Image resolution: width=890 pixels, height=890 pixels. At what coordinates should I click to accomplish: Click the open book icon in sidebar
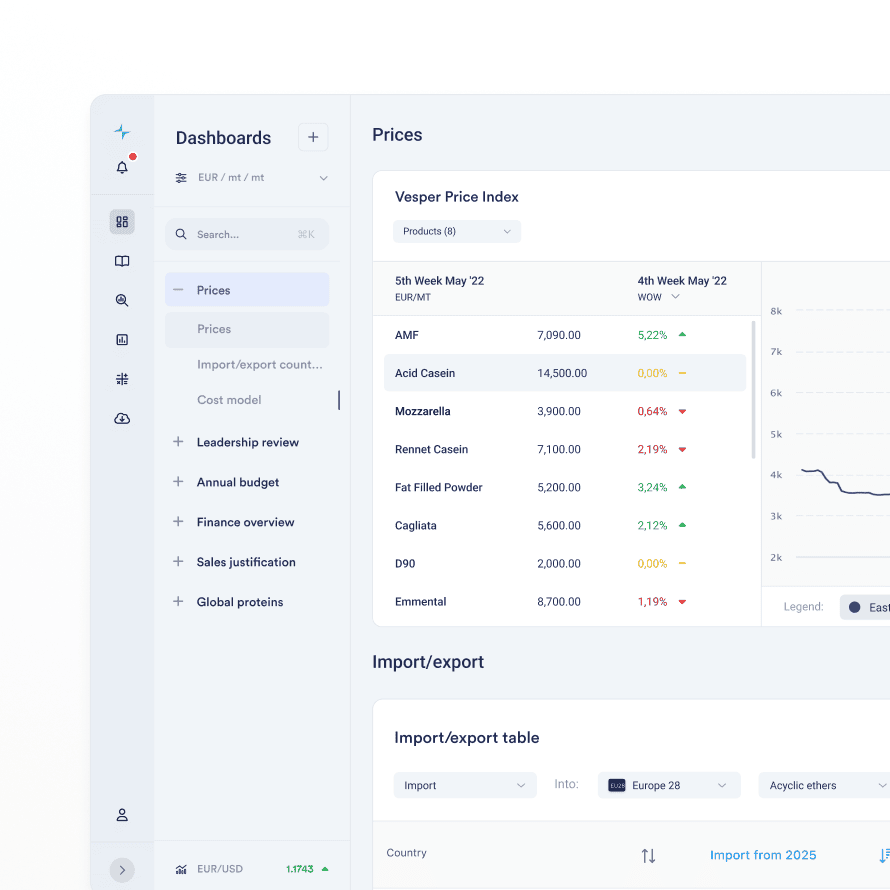122,261
